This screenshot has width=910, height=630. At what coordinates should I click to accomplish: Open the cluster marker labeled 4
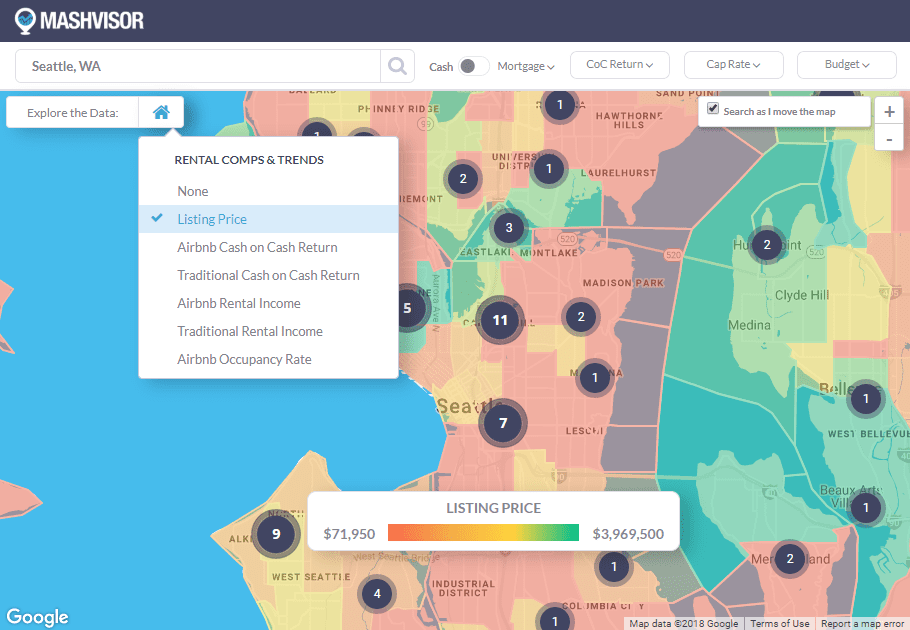(377, 594)
